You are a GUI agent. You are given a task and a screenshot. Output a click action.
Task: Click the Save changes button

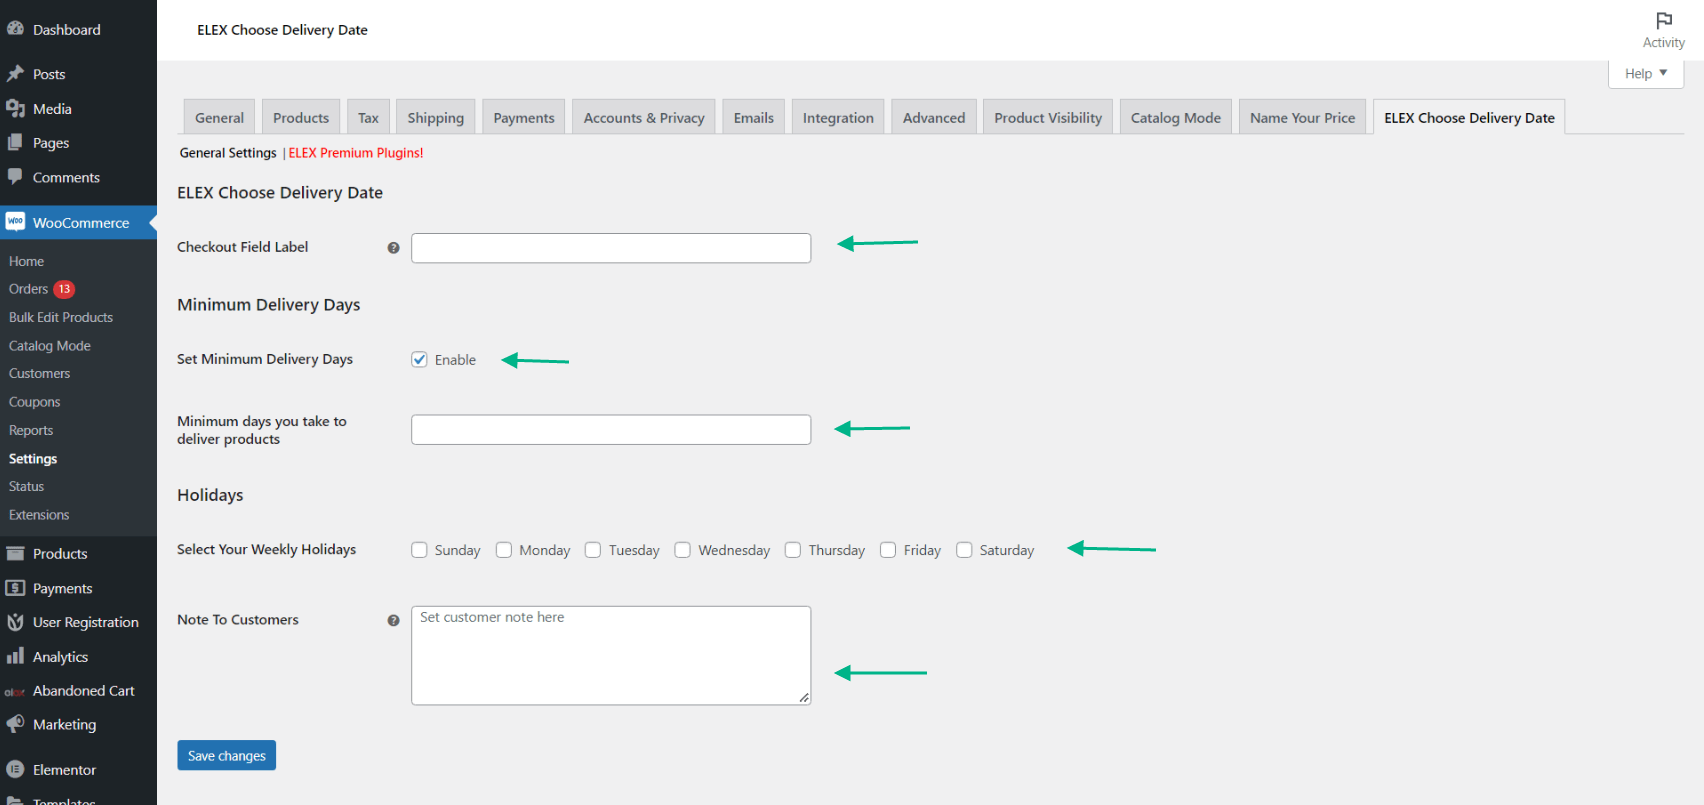[227, 755]
